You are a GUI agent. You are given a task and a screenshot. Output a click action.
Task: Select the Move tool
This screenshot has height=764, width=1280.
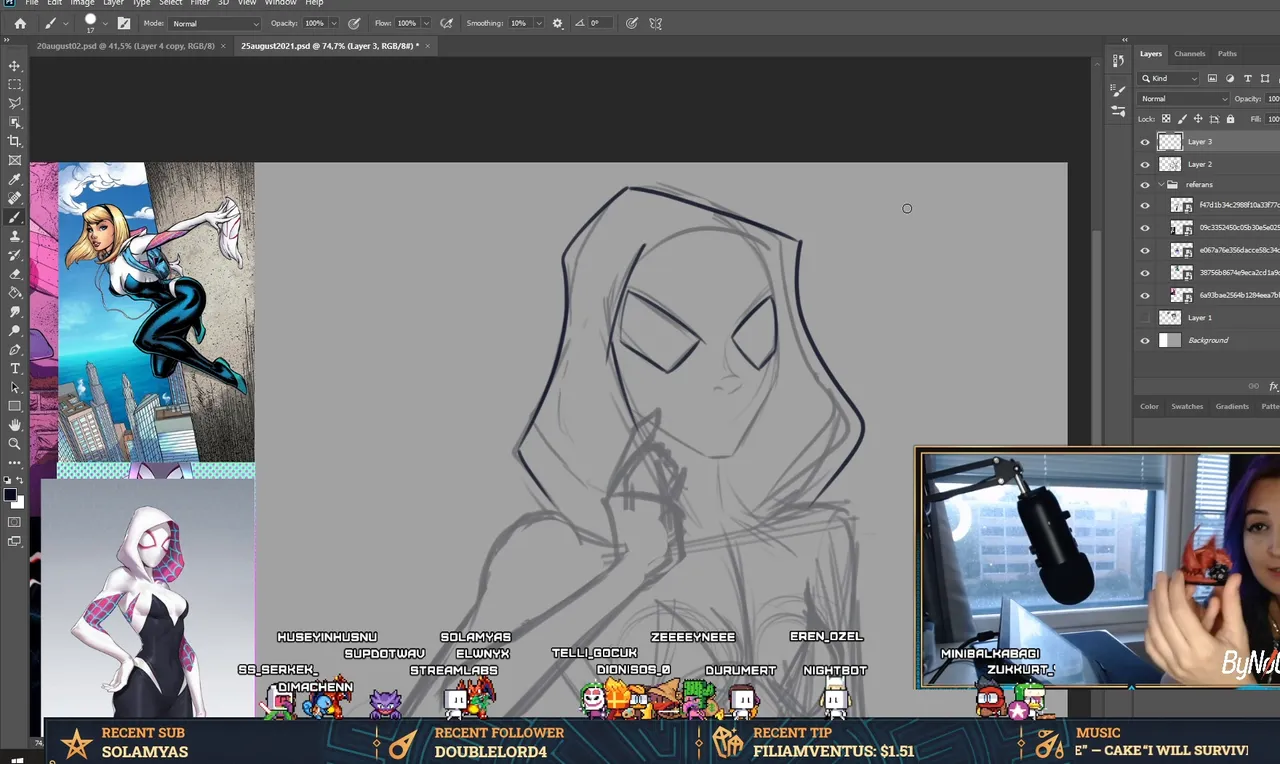point(15,66)
